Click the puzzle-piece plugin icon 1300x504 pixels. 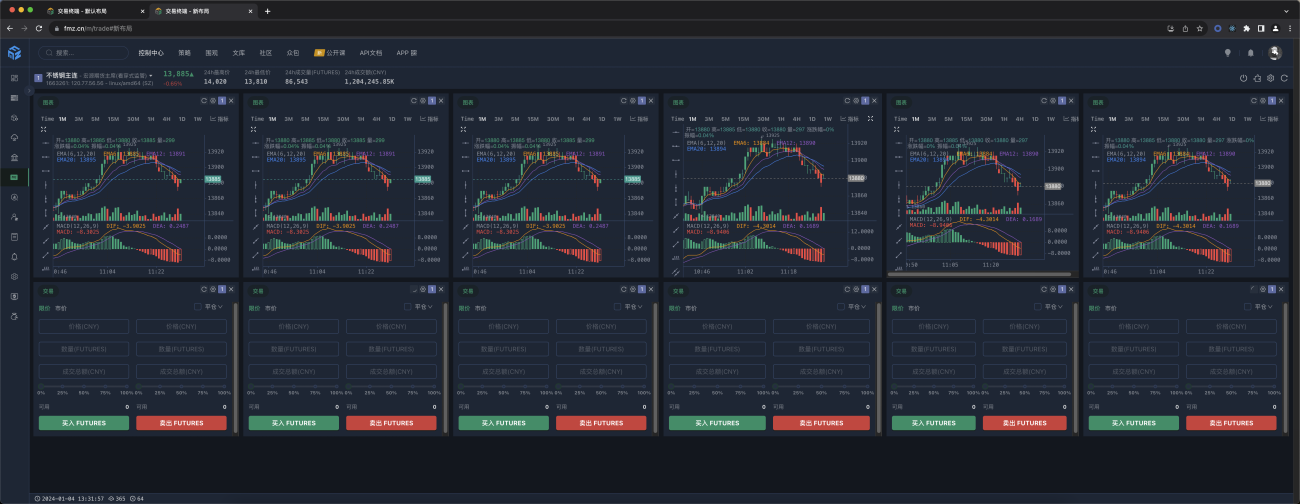click(1257, 78)
